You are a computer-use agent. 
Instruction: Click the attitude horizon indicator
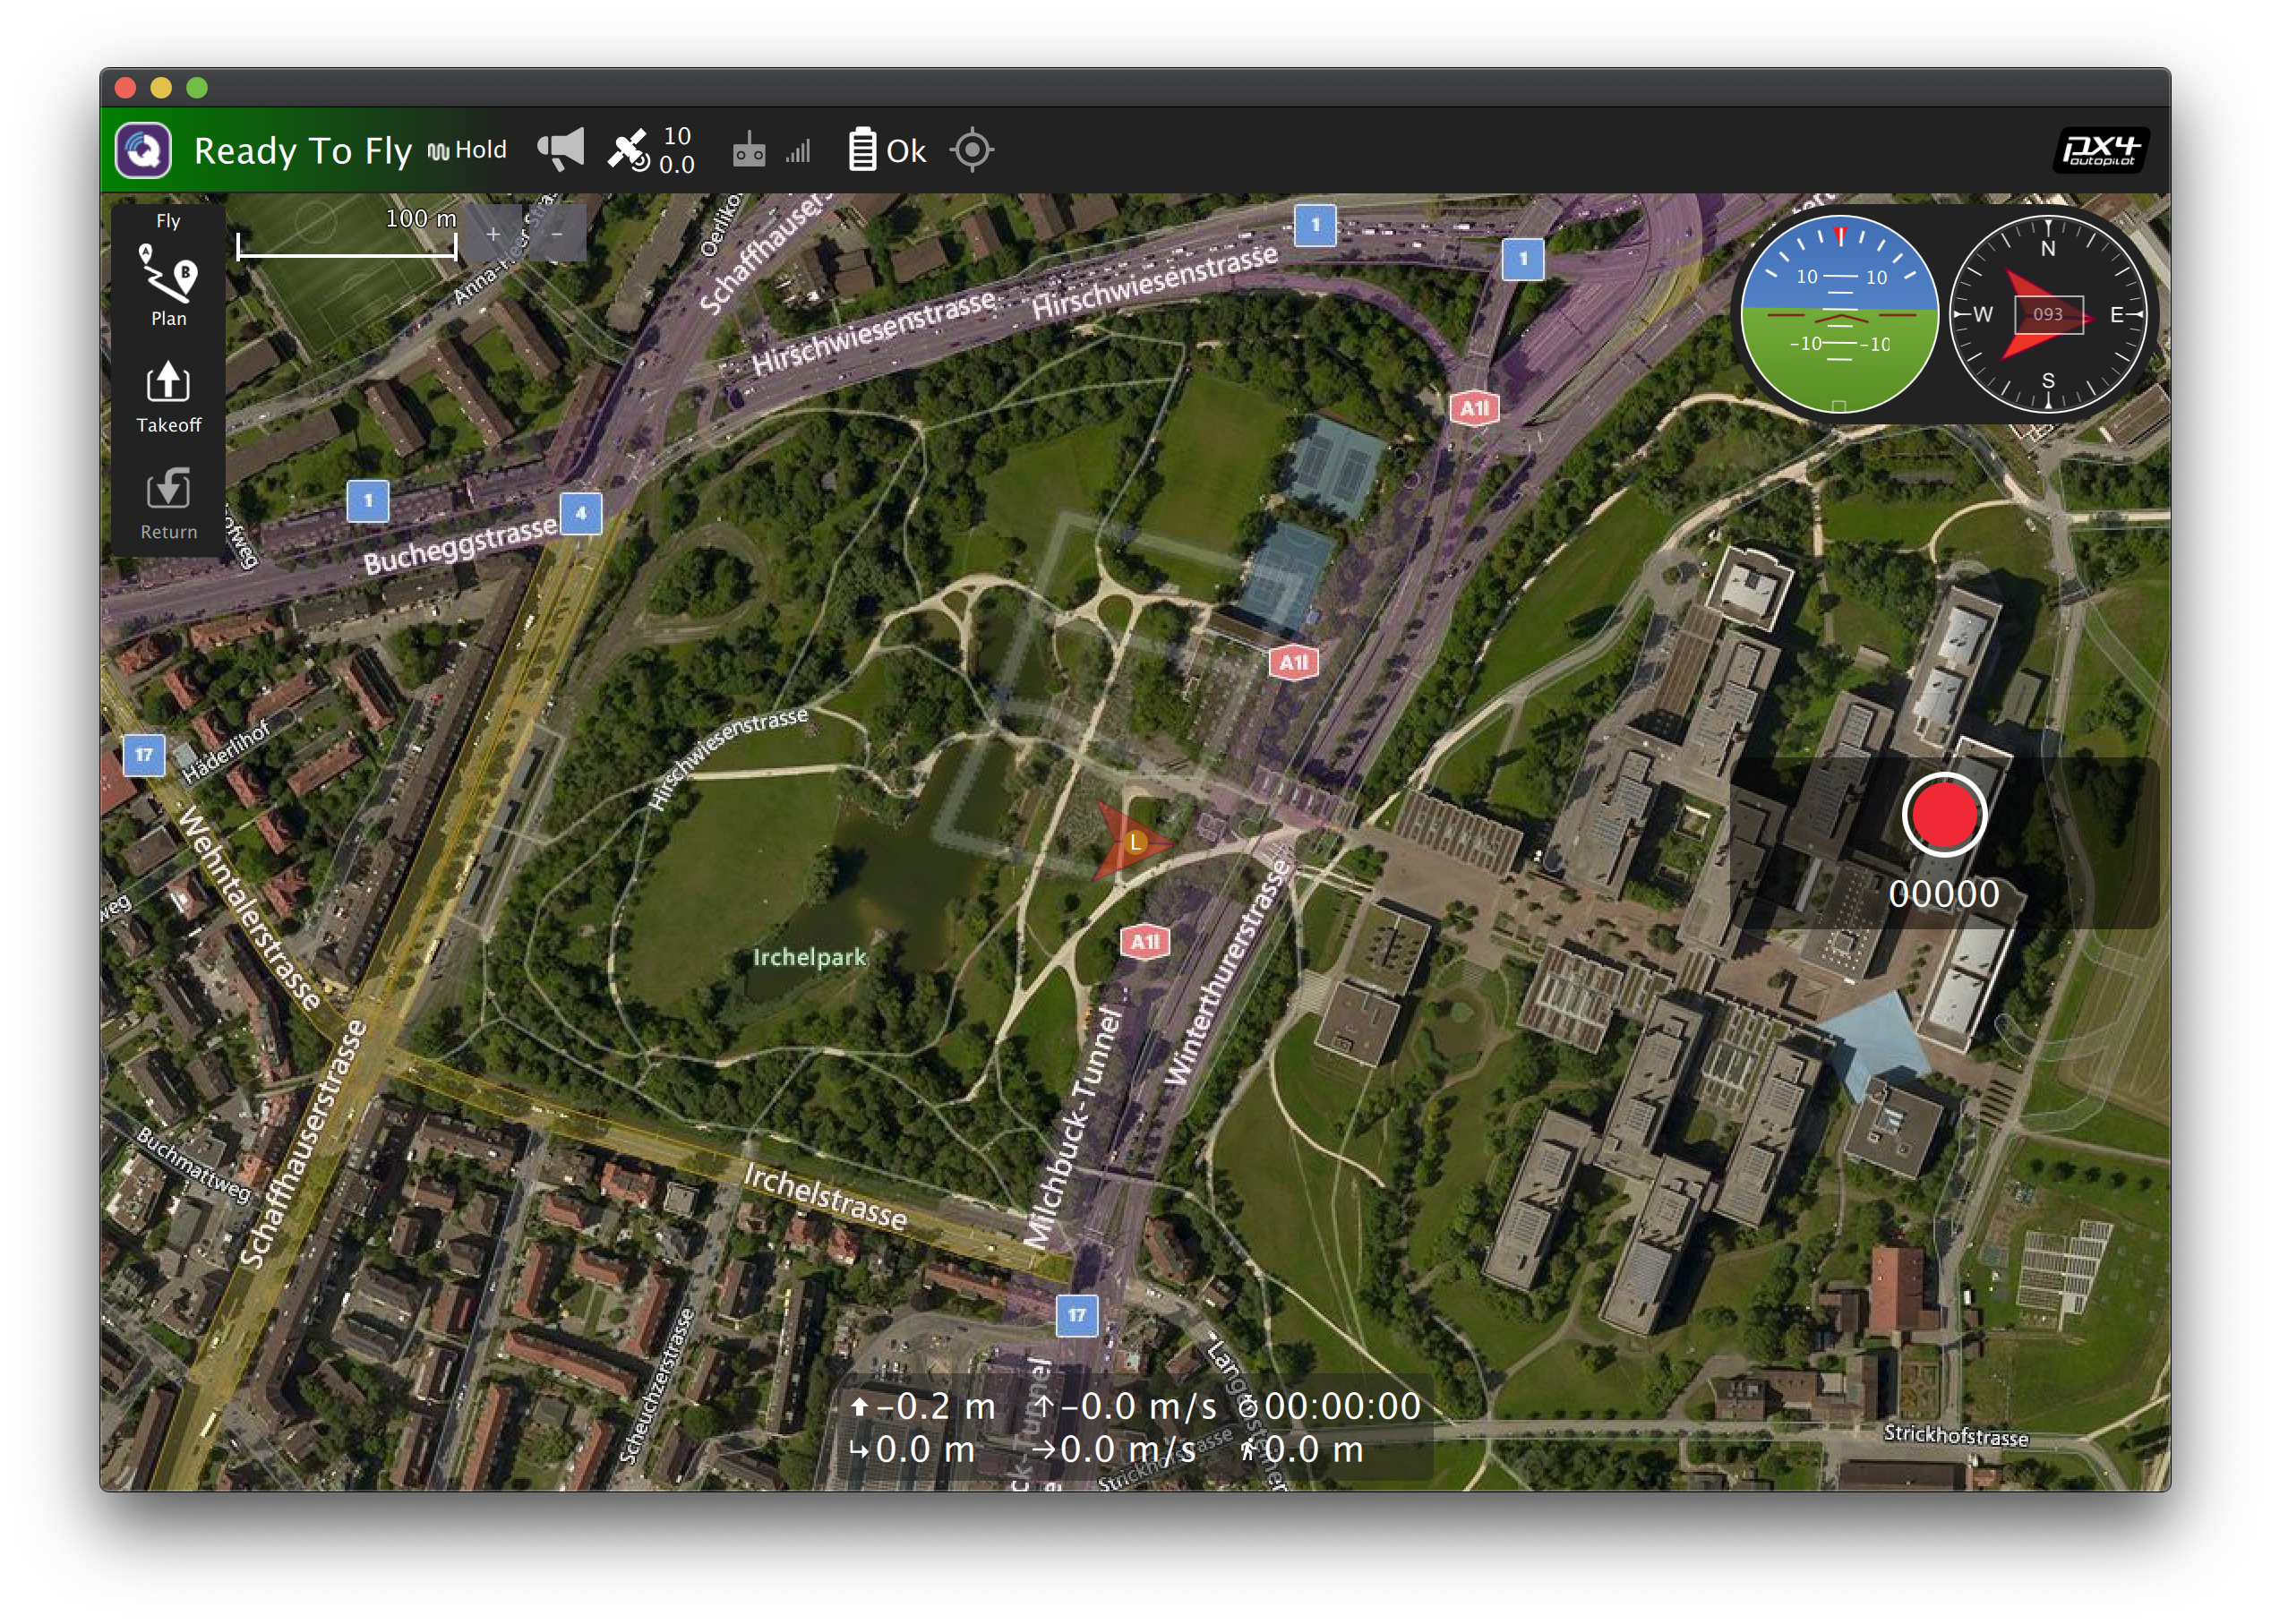(x=1839, y=314)
